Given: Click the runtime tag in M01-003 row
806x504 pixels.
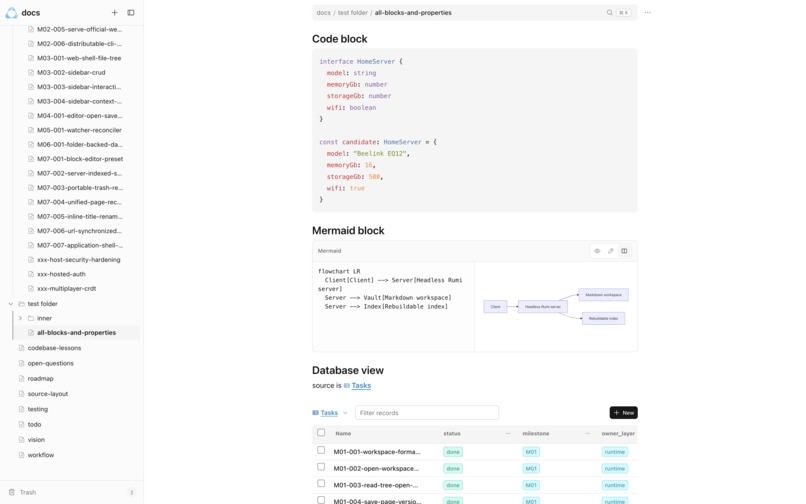Looking at the screenshot, I should pos(615,485).
